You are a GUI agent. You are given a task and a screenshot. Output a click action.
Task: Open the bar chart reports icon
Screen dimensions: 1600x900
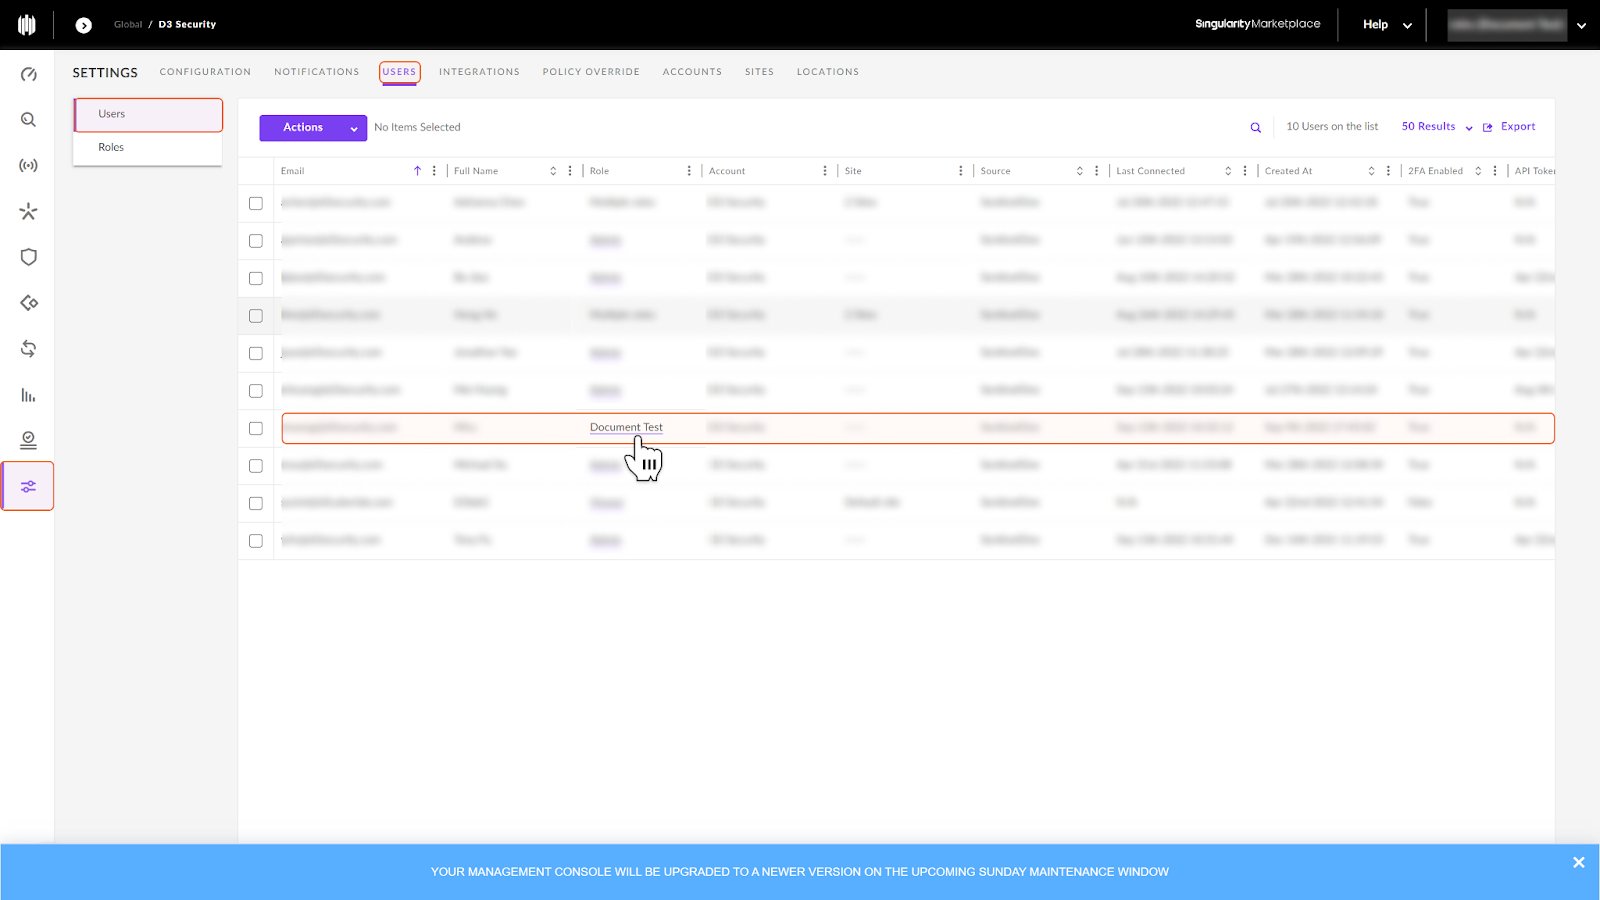pyautogui.click(x=28, y=395)
